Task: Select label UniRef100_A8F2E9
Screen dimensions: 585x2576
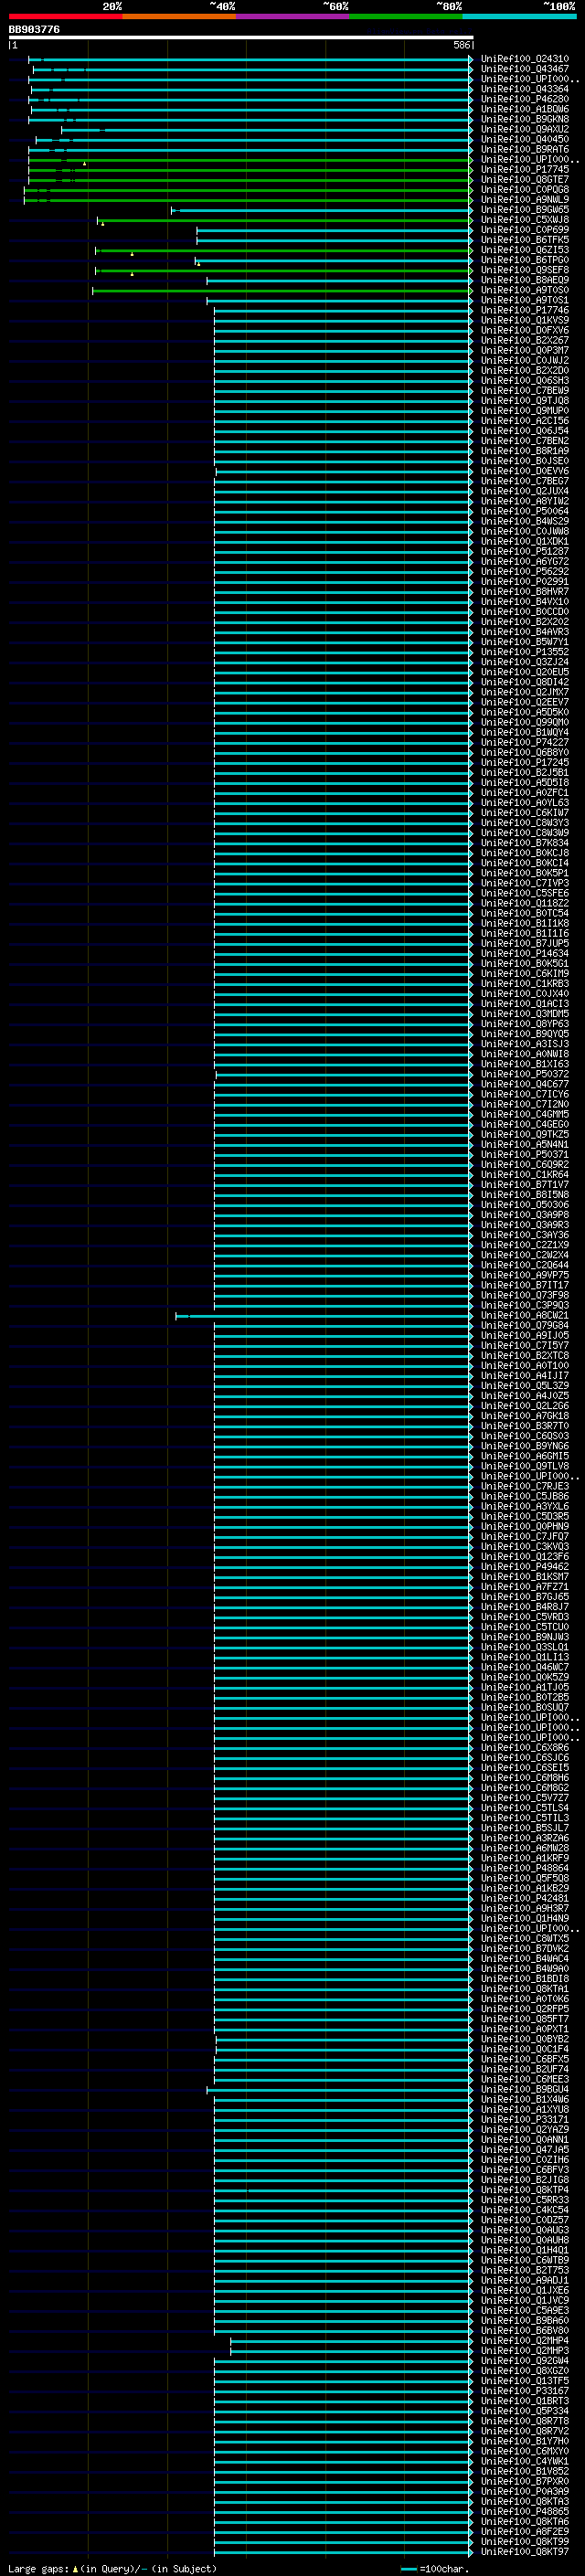Action: click(x=524, y=2531)
